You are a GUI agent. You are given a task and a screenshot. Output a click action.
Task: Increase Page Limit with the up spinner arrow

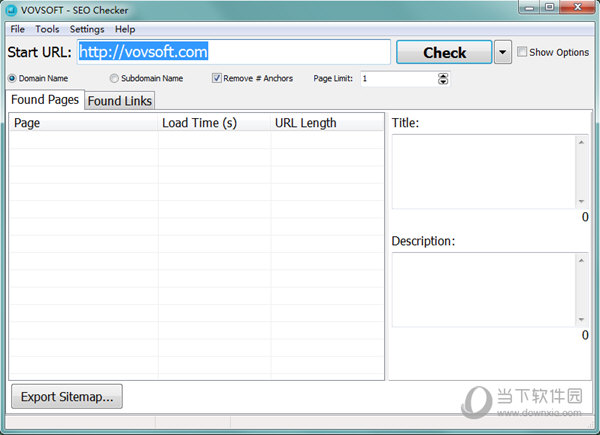[443, 76]
